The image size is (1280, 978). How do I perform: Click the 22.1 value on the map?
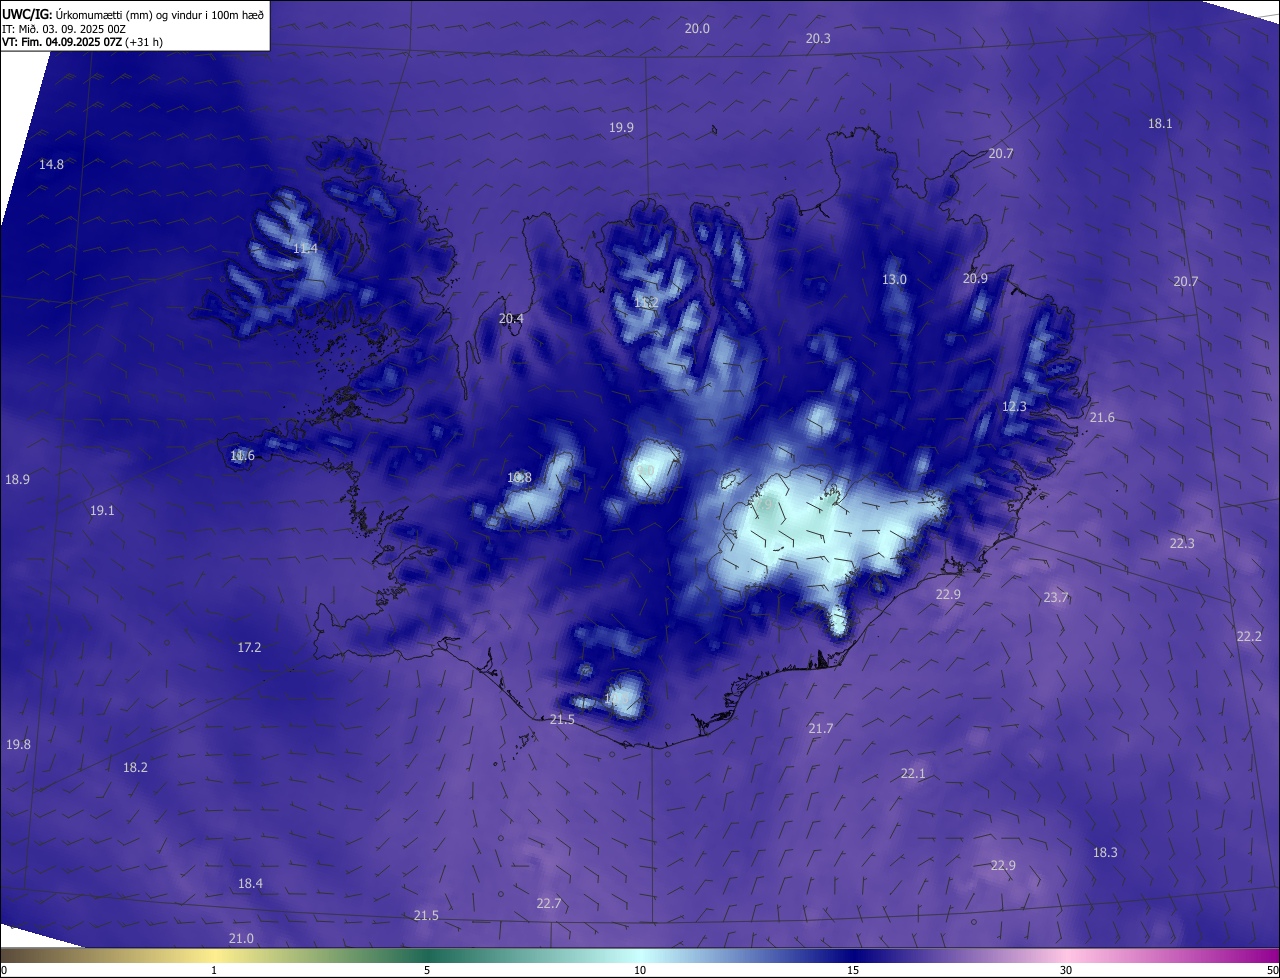pyautogui.click(x=913, y=773)
